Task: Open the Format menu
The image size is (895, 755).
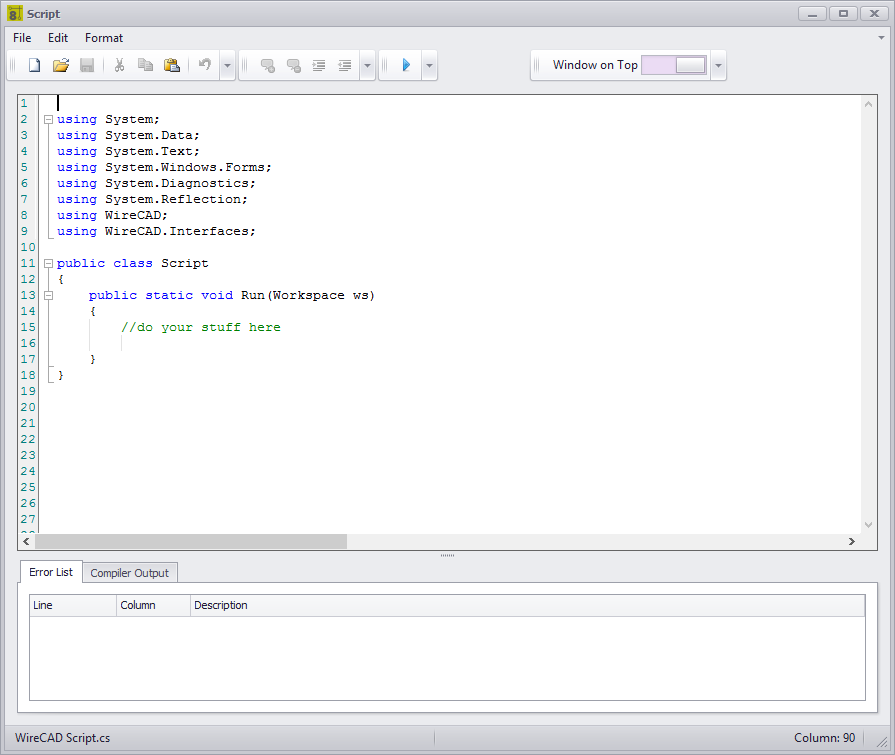Action: pyautogui.click(x=104, y=38)
